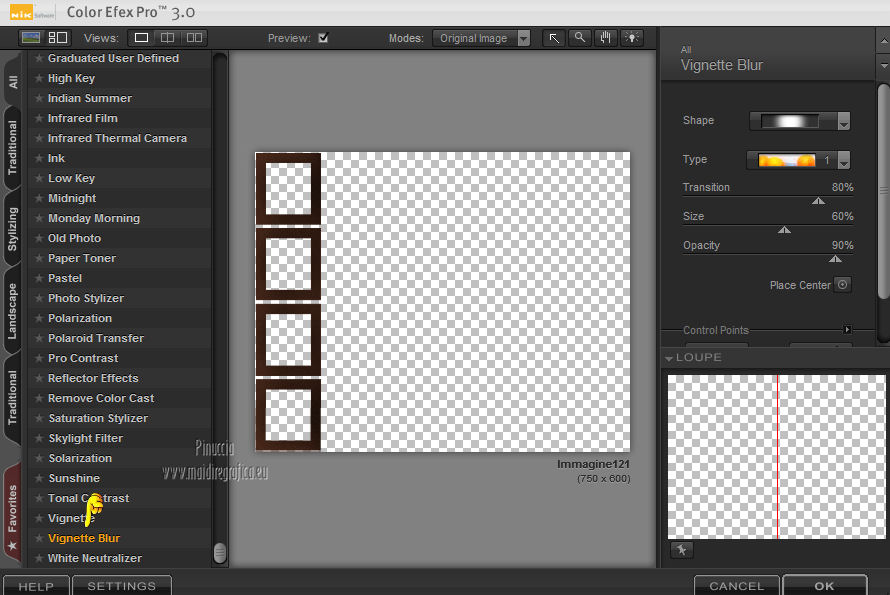Open the Landscape filter tab
The image size is (890, 595).
[13, 310]
